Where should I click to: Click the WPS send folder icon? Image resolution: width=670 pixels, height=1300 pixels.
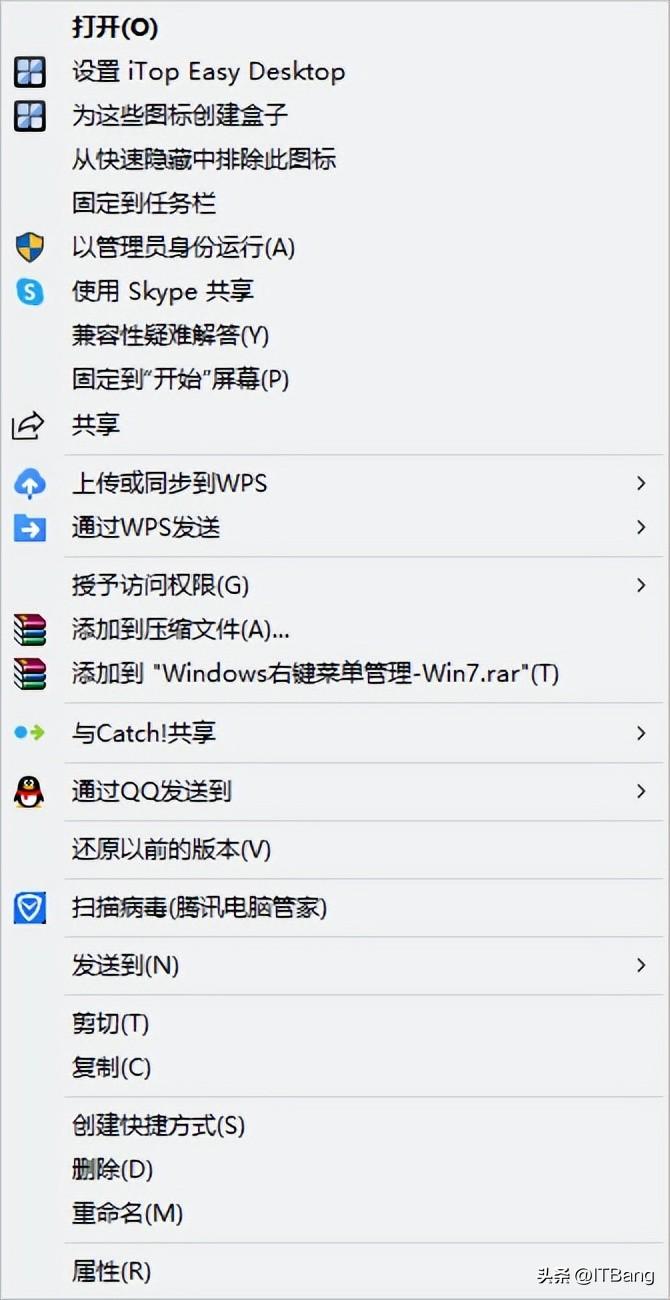(29, 527)
